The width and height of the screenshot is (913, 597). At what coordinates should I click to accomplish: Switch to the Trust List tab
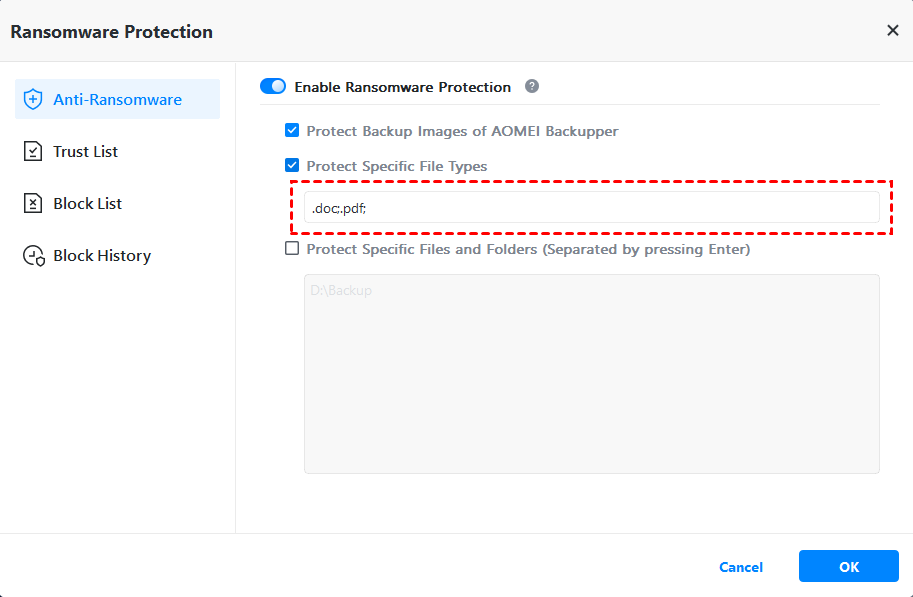click(86, 152)
